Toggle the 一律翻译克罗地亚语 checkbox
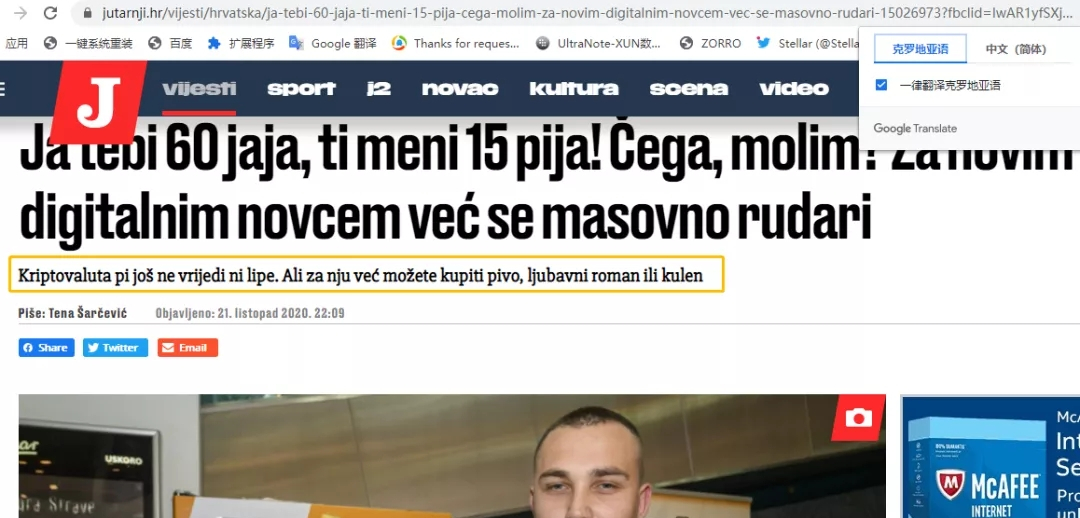 click(881, 85)
